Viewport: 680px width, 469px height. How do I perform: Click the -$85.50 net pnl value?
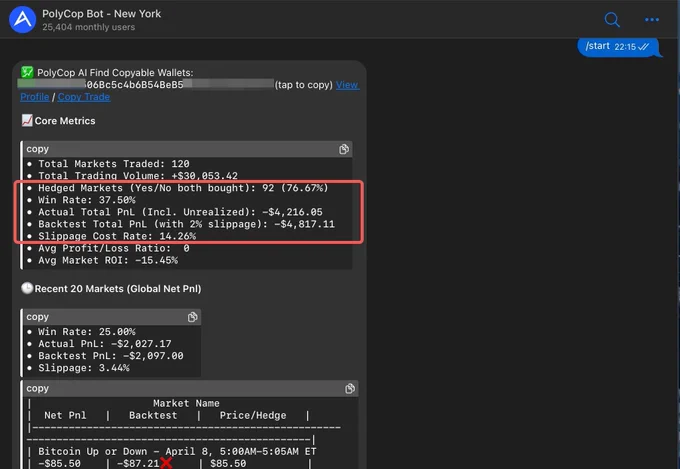59,463
